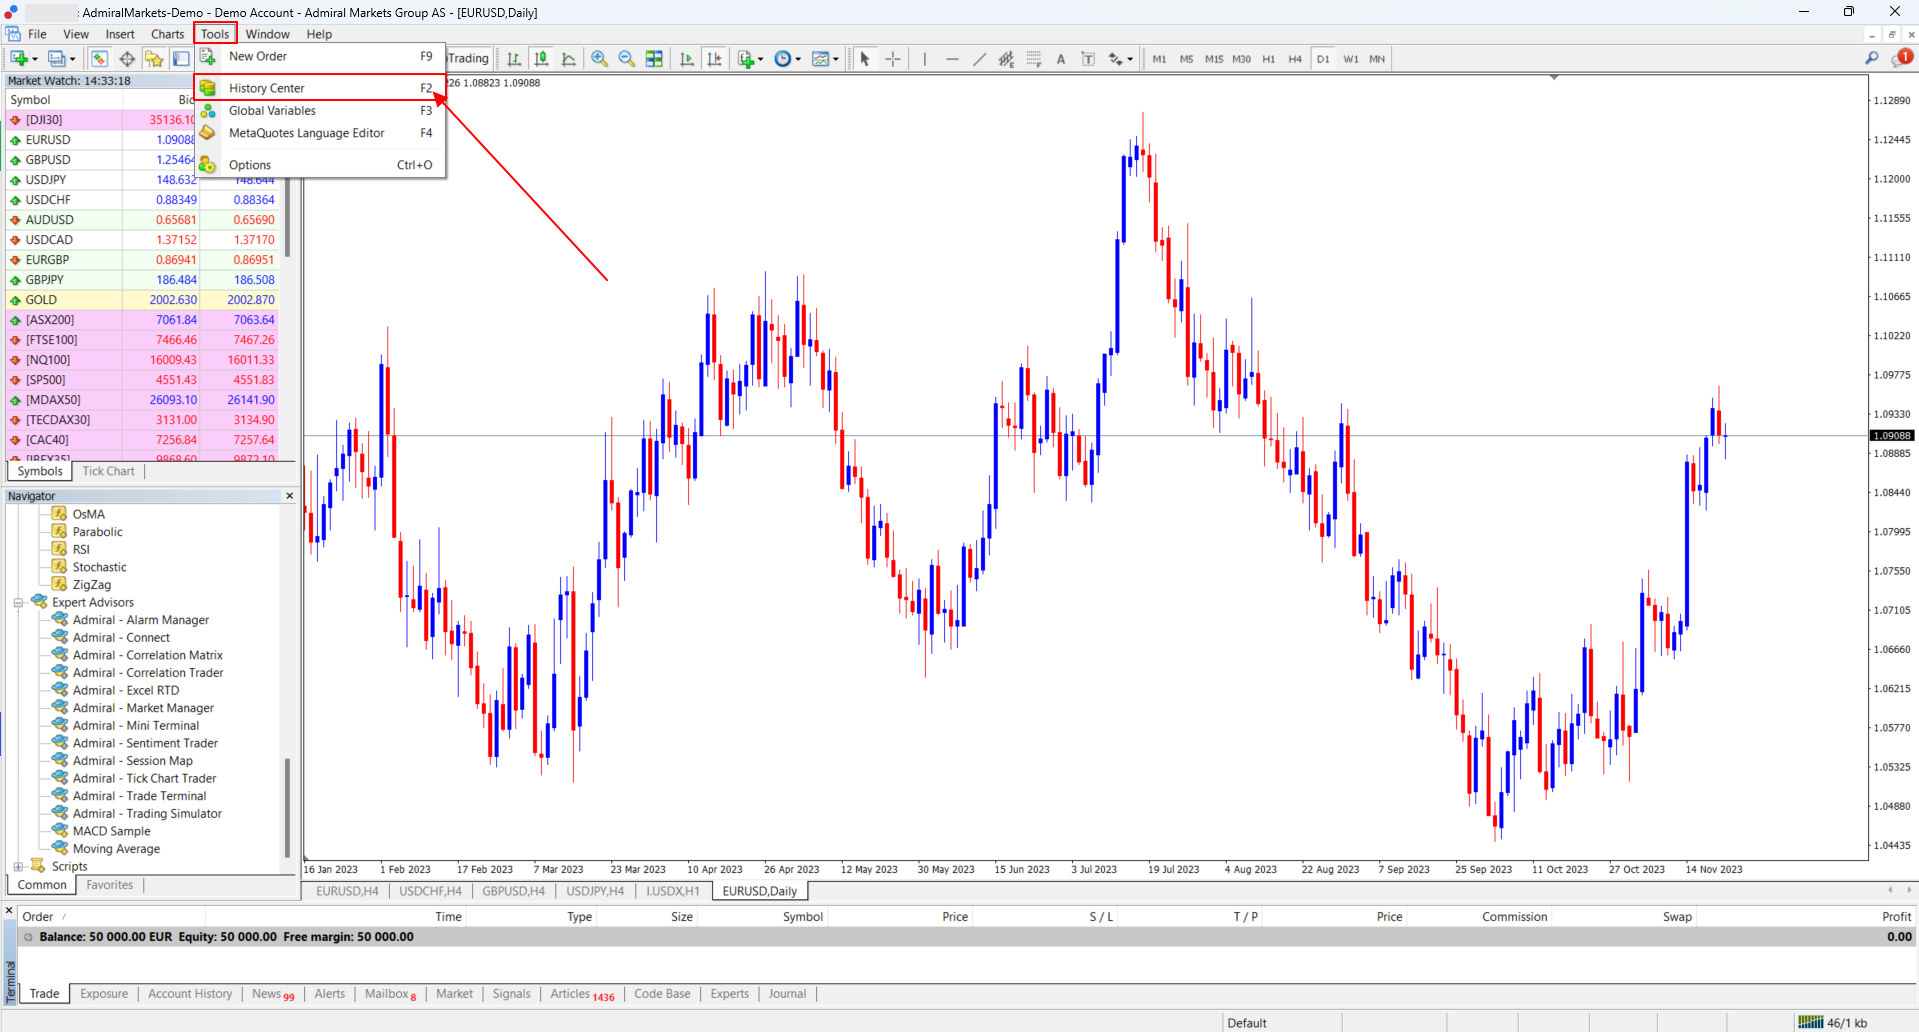Collapse the Expert Advisors tree node

(x=18, y=603)
